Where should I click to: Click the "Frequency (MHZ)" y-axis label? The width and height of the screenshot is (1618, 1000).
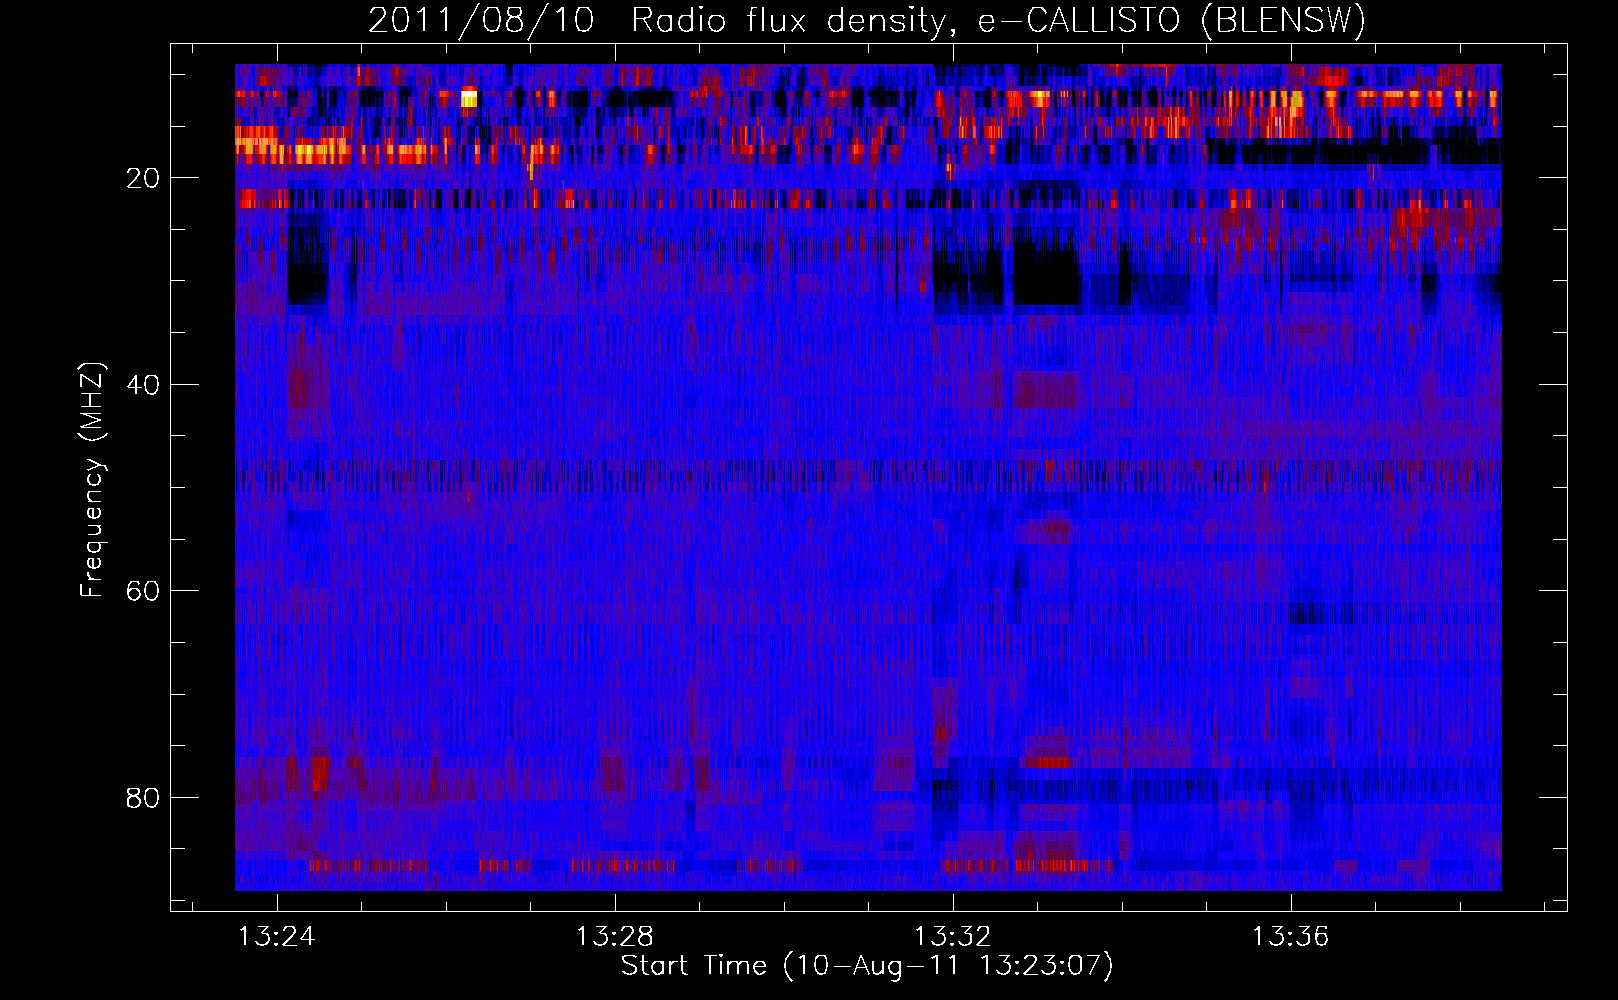92,480
